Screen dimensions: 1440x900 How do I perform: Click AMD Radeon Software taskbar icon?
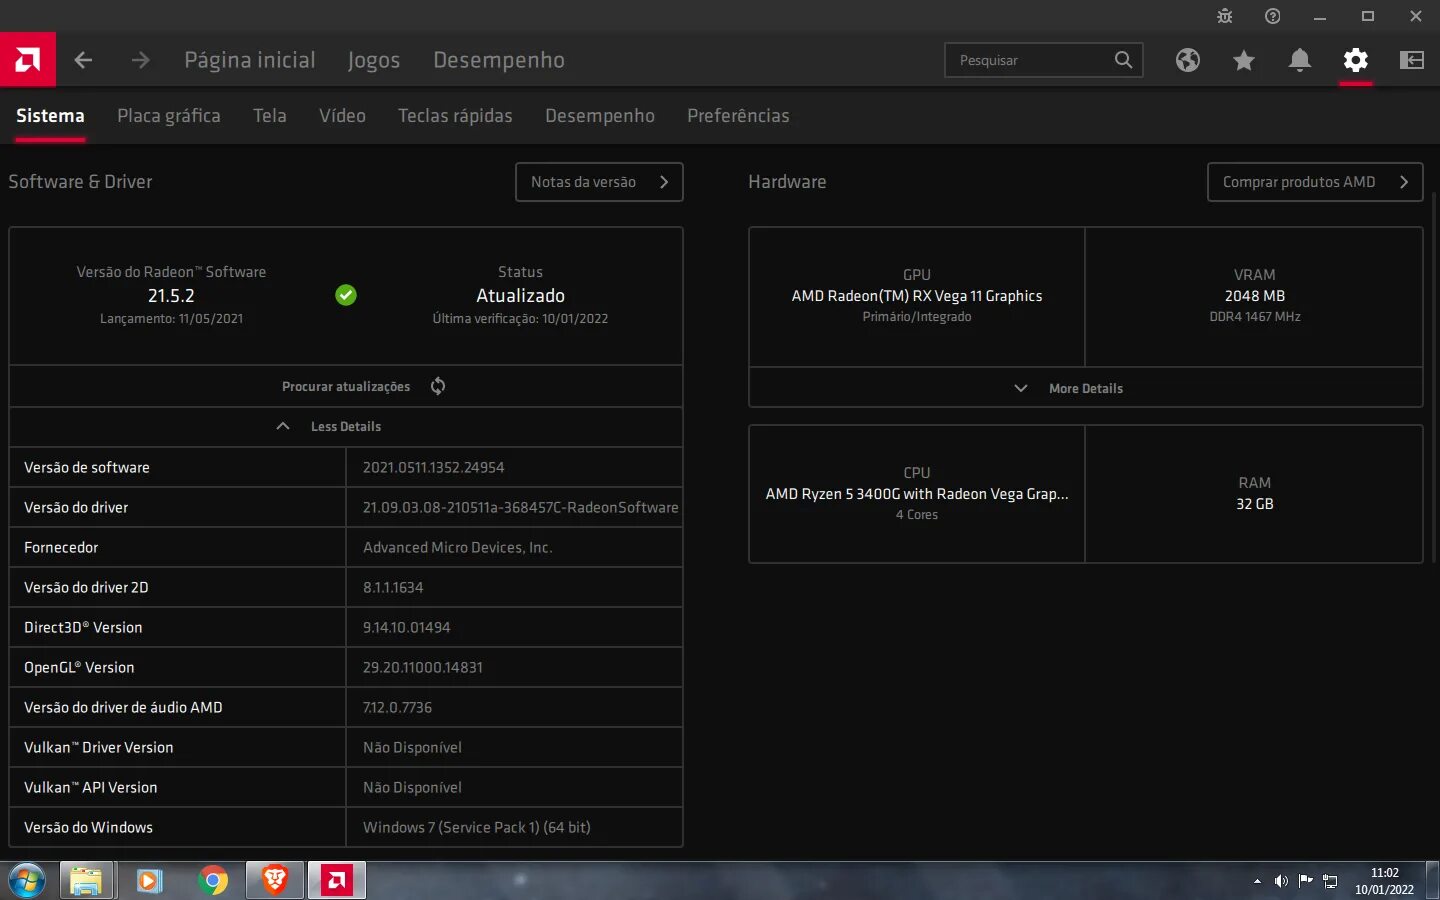[337, 881]
